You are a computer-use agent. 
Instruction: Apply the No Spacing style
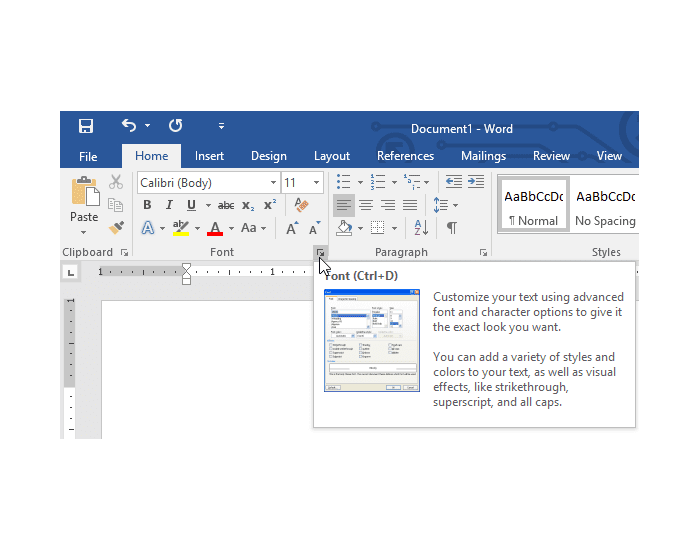tap(605, 205)
